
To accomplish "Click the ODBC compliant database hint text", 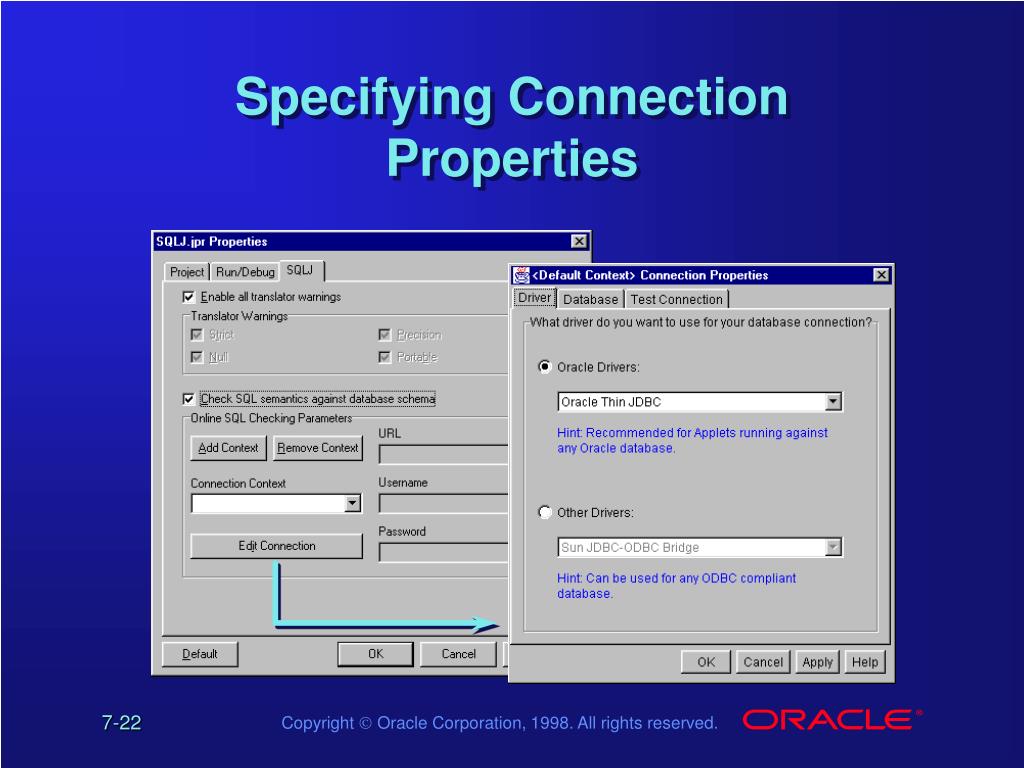I will (677, 586).
